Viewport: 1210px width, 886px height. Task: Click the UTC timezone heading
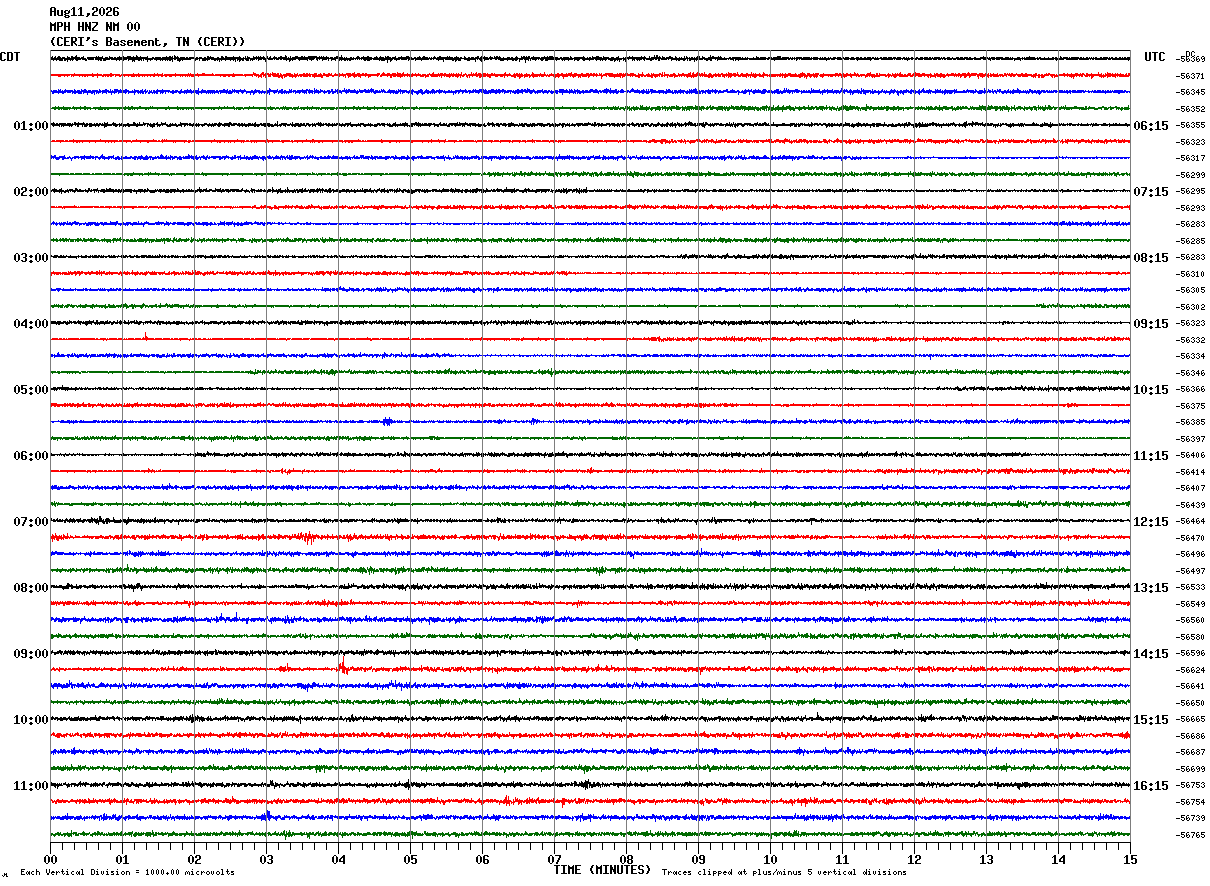(x=1155, y=57)
